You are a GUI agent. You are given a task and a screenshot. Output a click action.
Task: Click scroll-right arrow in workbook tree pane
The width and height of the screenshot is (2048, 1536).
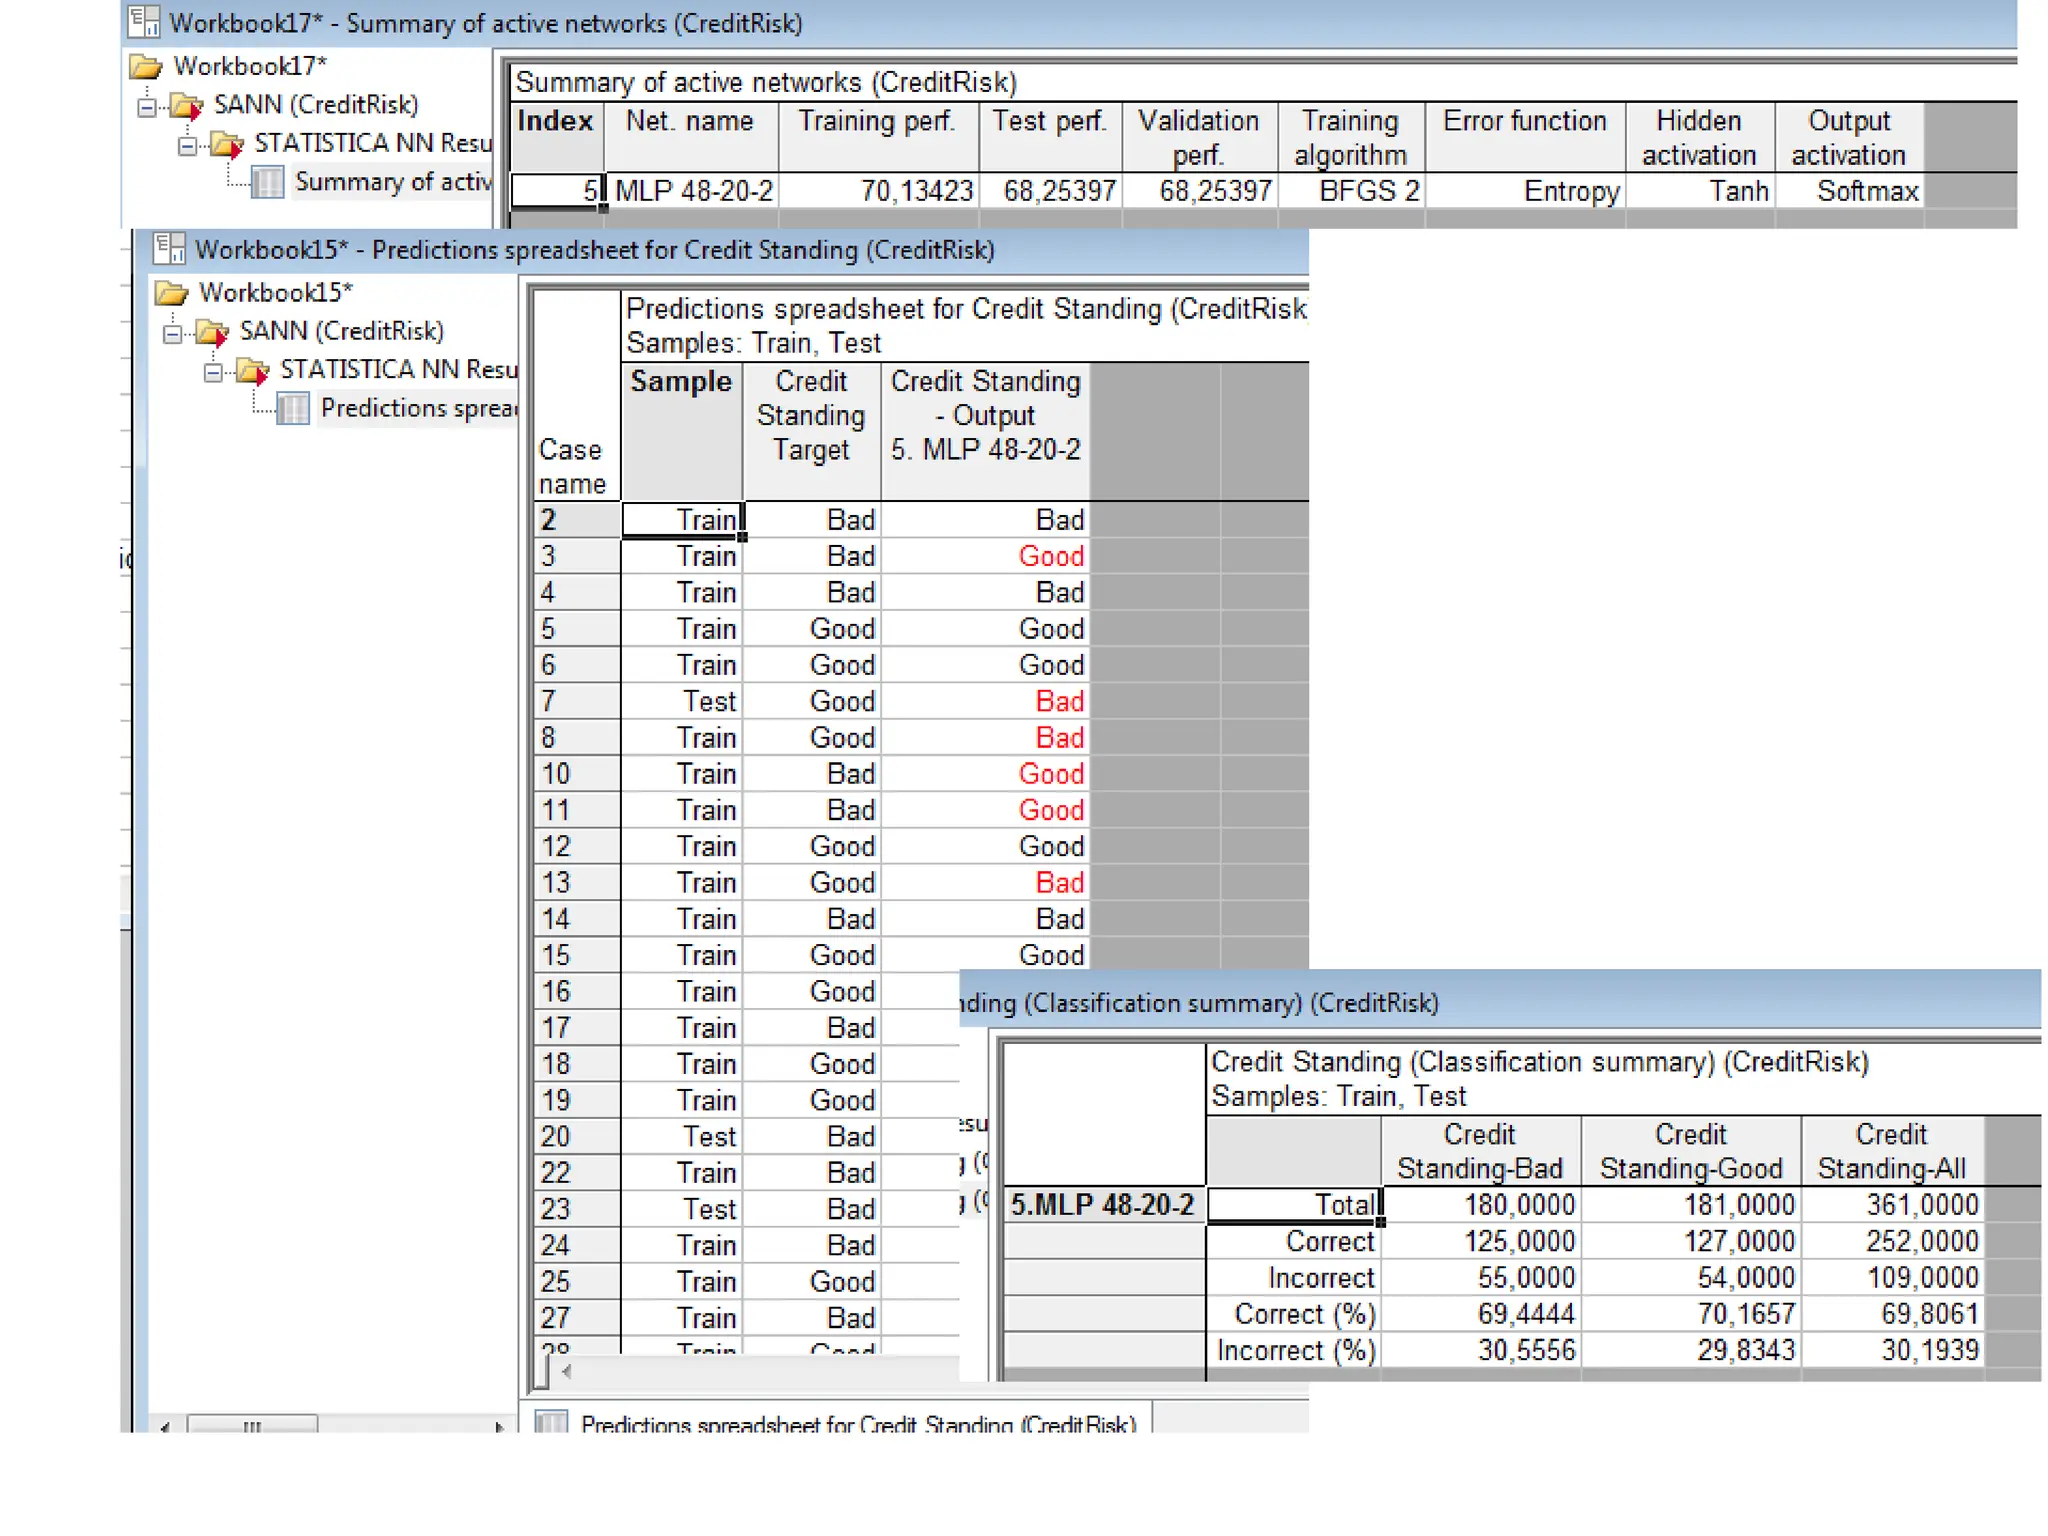(x=498, y=1426)
